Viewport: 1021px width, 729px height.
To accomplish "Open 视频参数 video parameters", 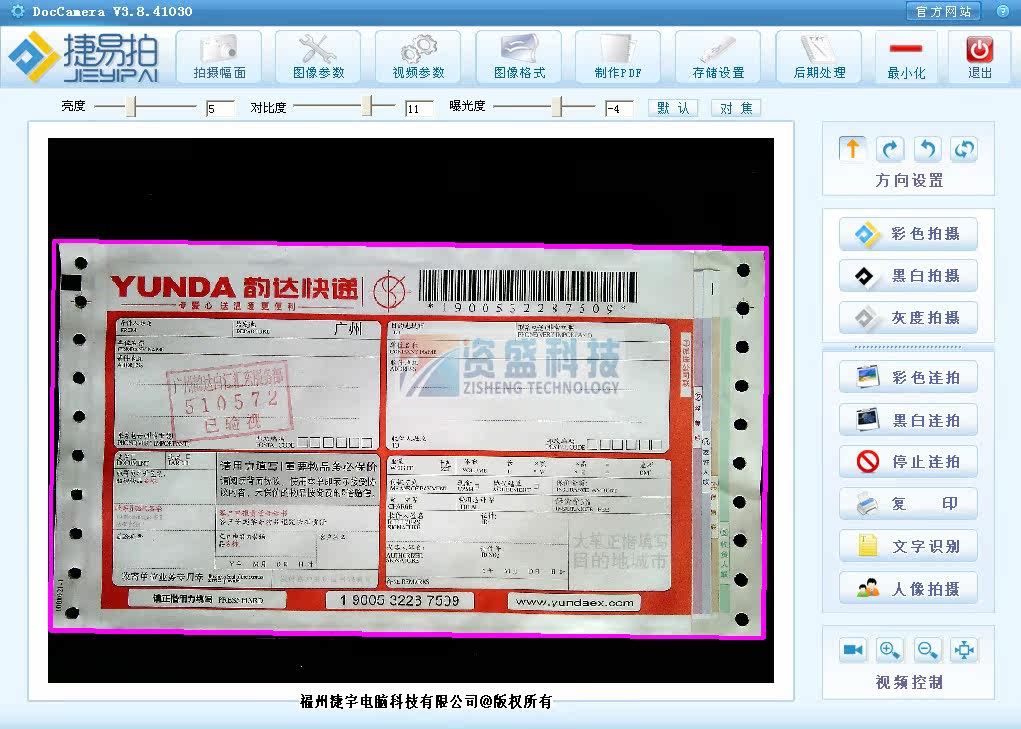I will 418,57.
